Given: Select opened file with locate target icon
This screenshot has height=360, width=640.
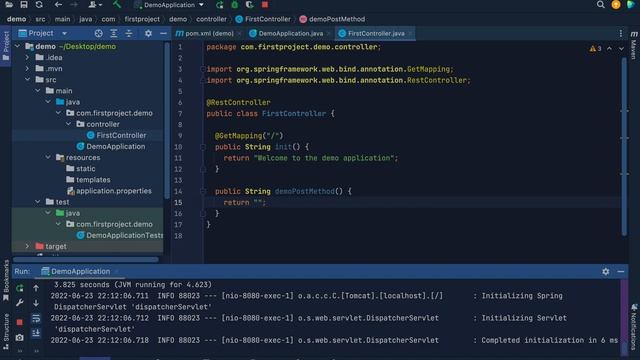Looking at the screenshot, I should click(x=98, y=33).
